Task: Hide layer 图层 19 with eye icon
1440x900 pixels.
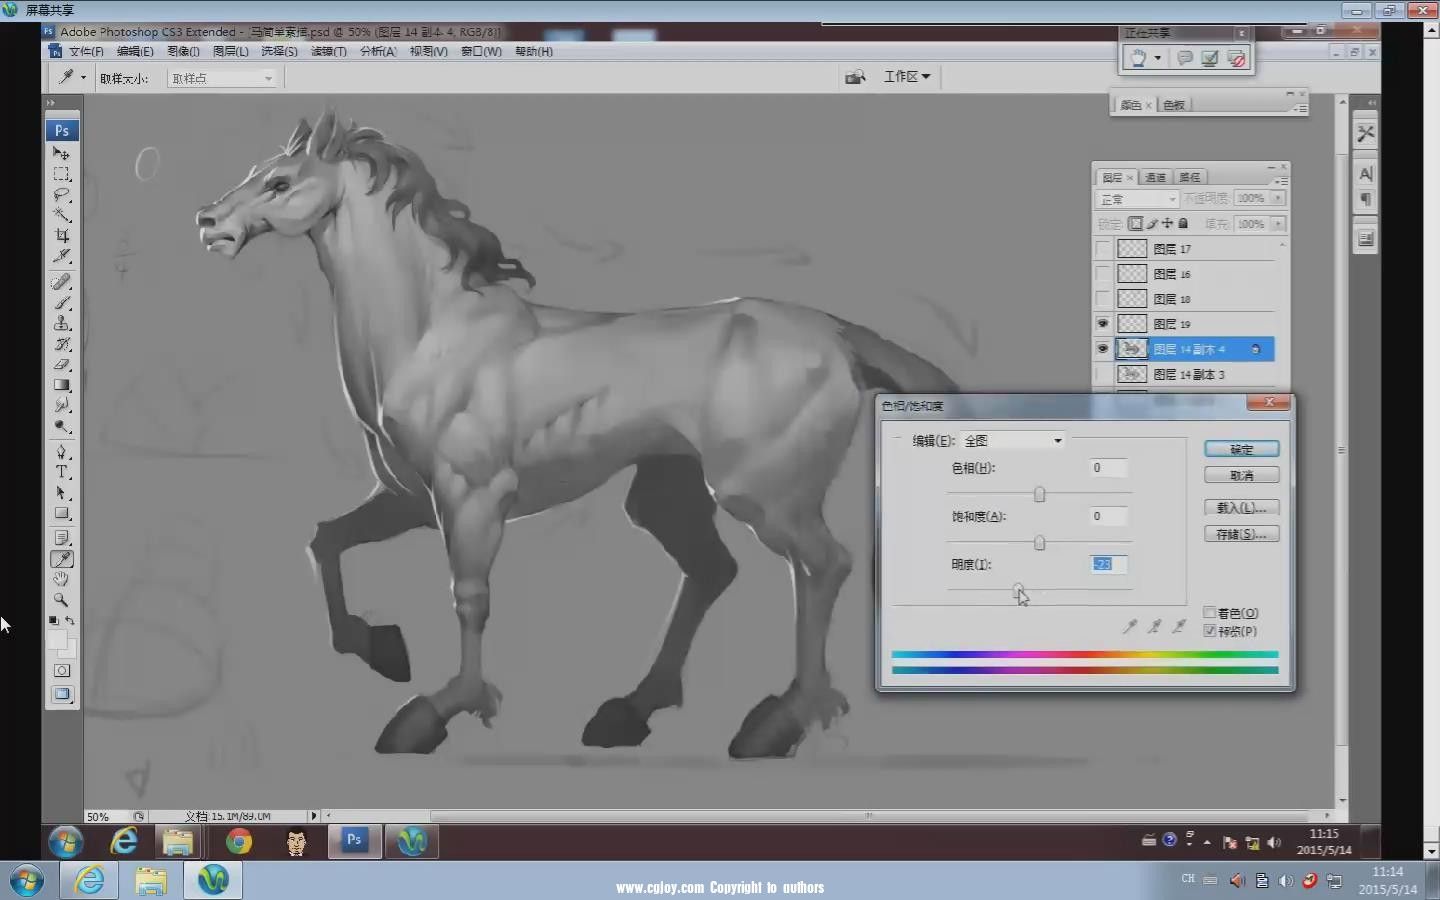Action: [1103, 324]
